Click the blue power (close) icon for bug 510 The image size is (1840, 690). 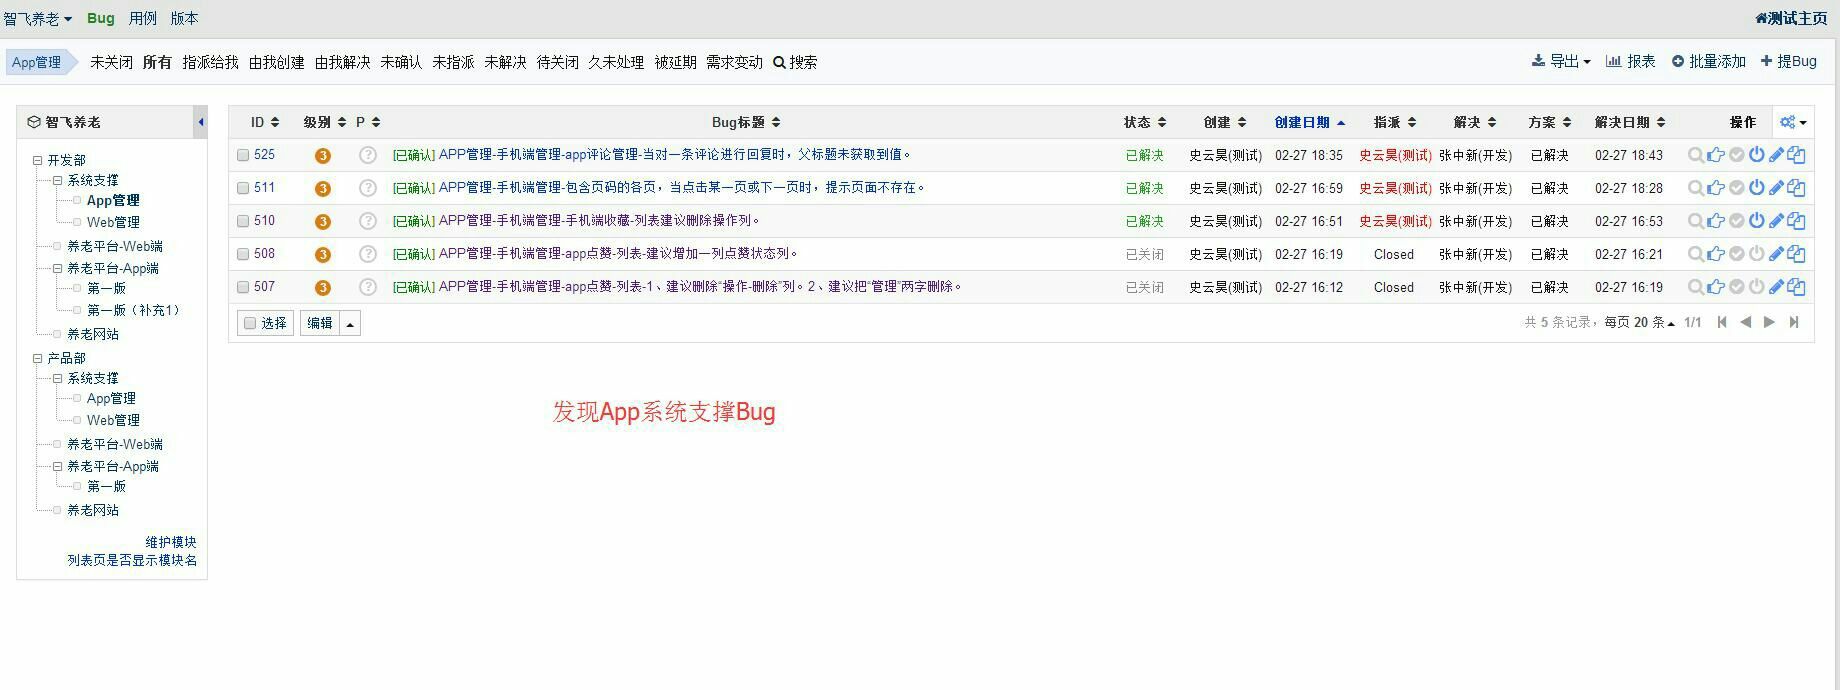point(1756,221)
